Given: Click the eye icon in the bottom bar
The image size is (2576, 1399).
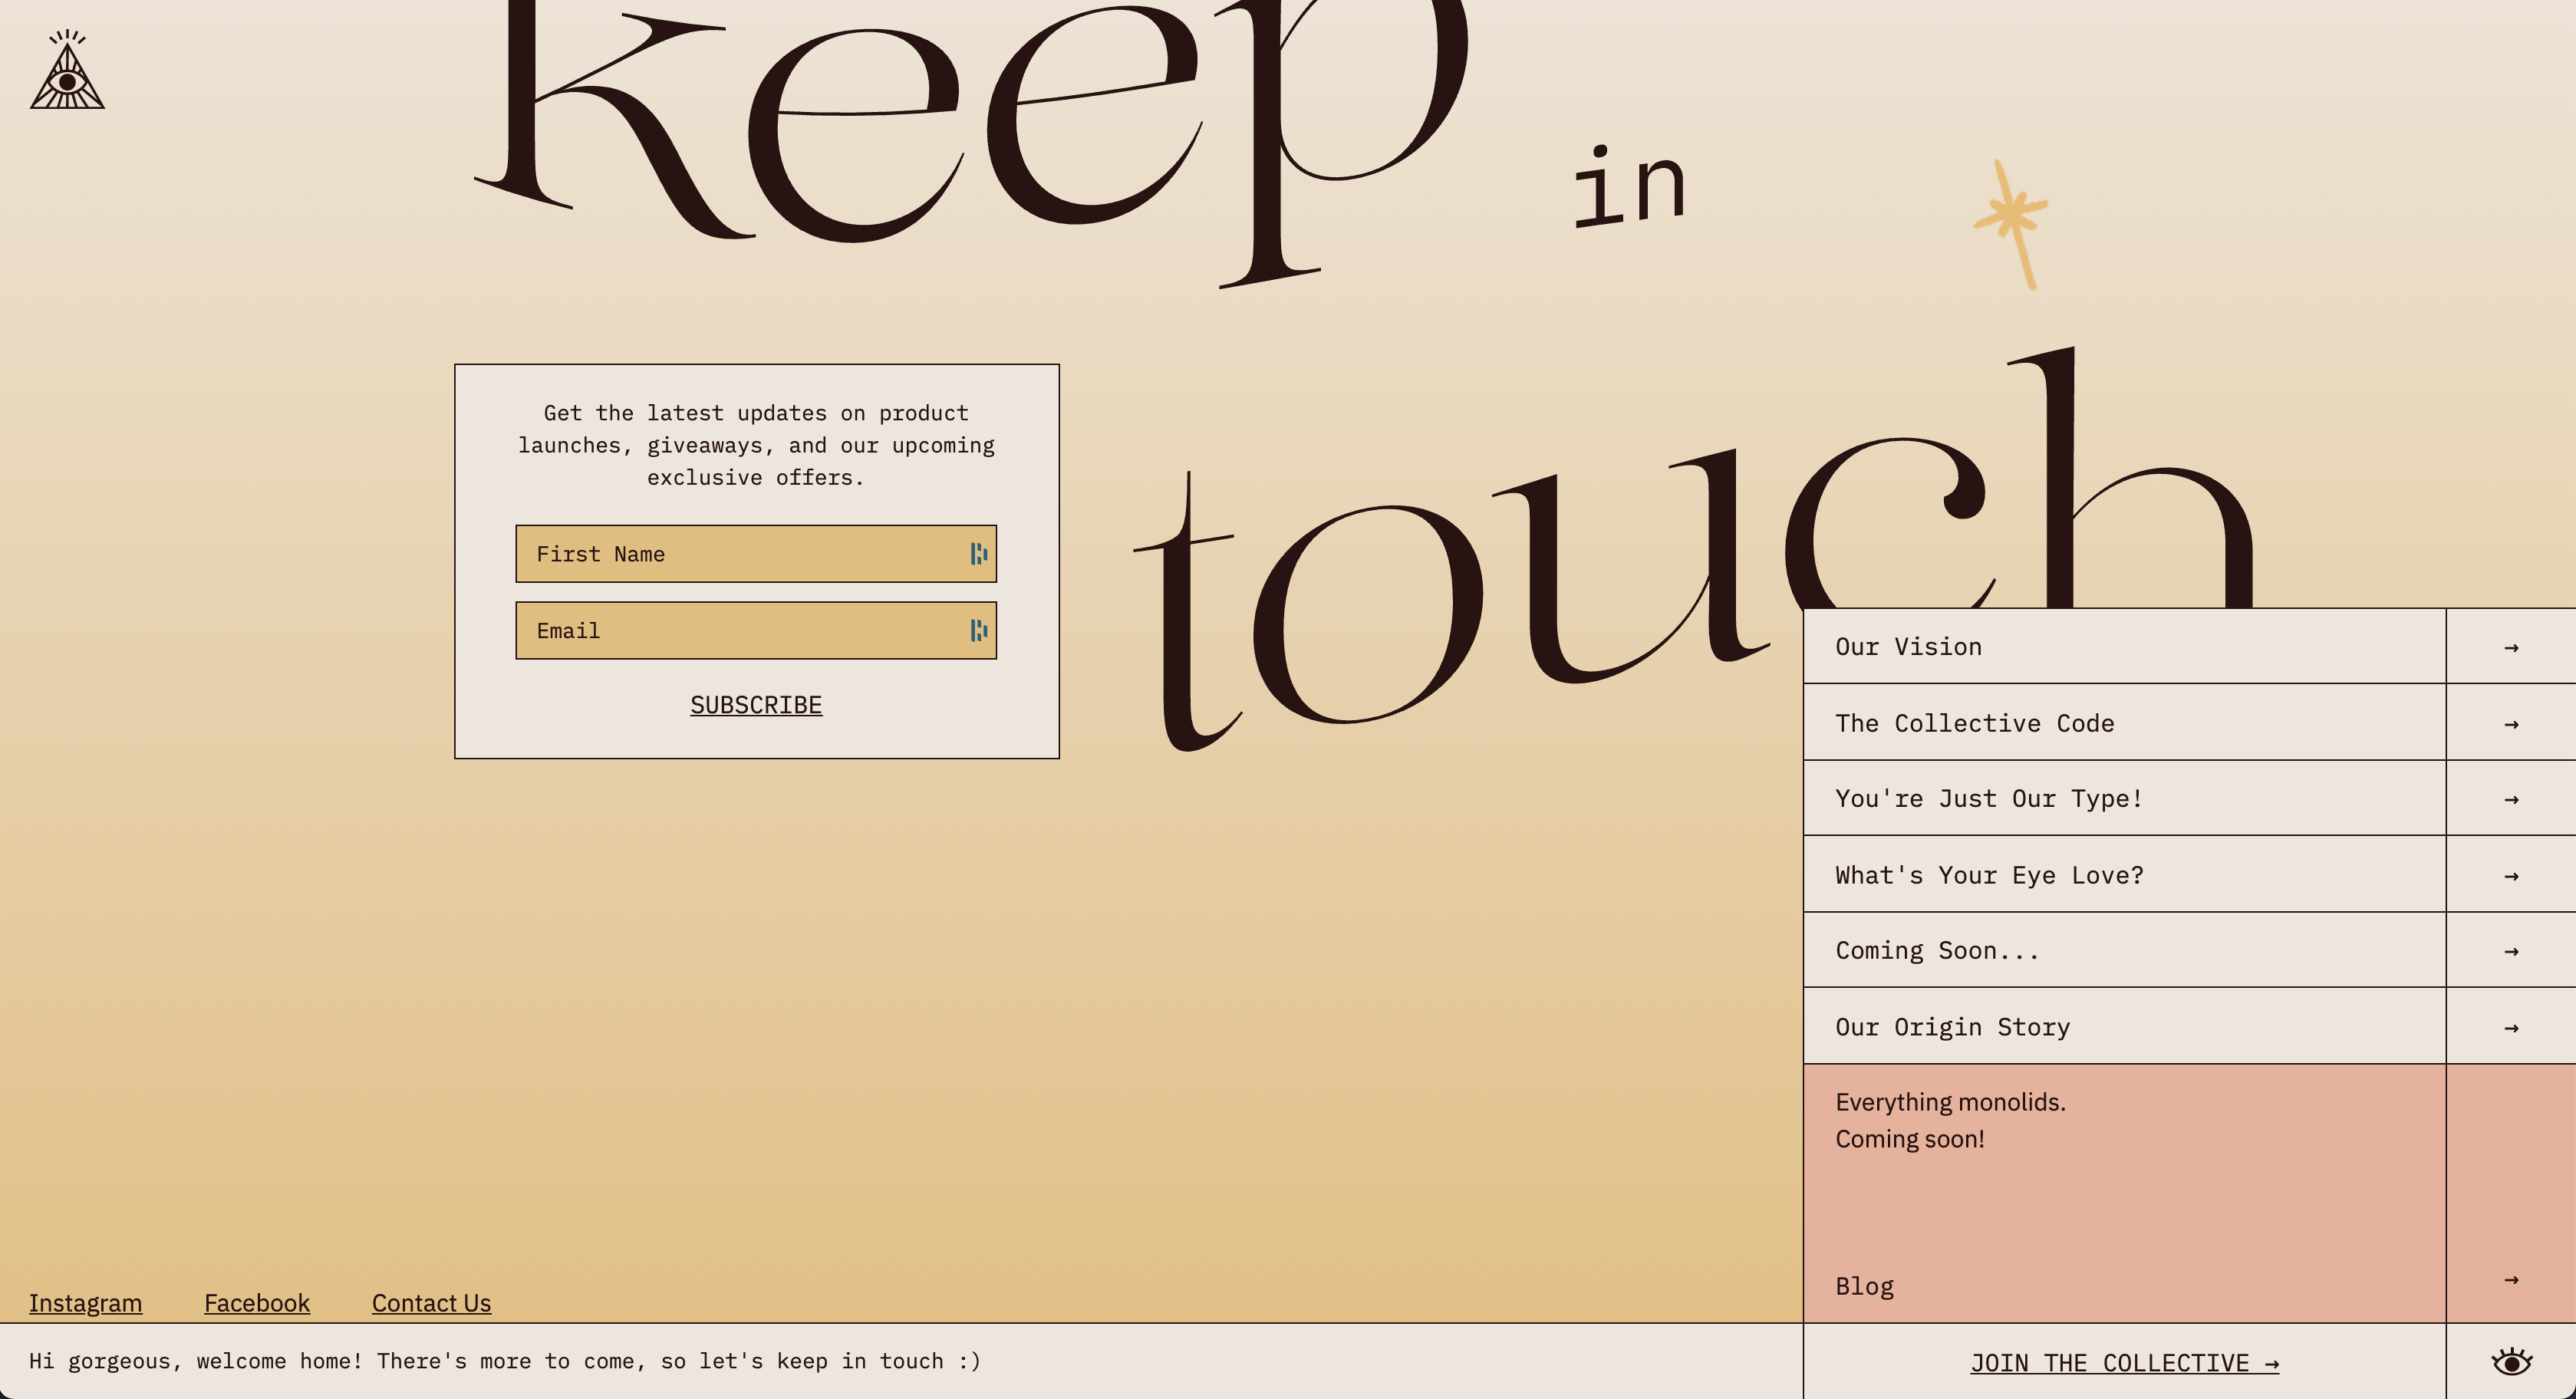Looking at the screenshot, I should coord(2511,1361).
